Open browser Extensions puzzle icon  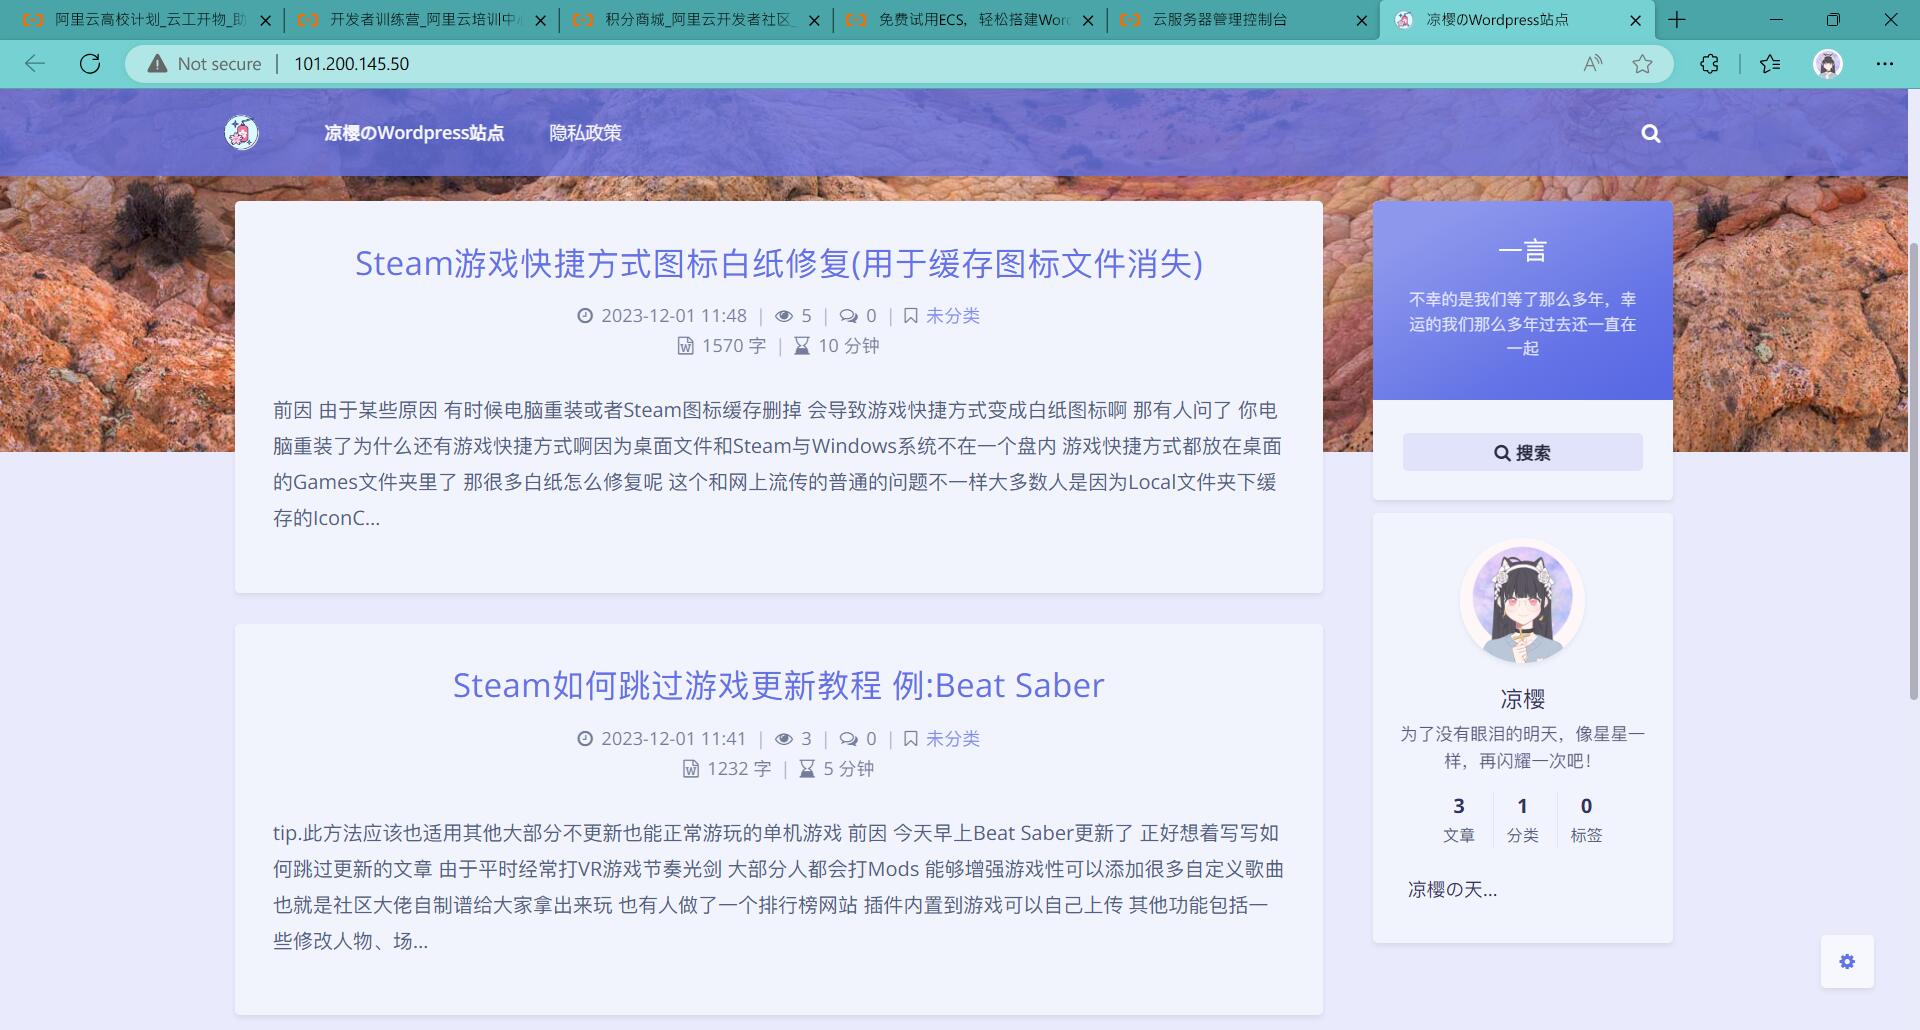tap(1709, 64)
